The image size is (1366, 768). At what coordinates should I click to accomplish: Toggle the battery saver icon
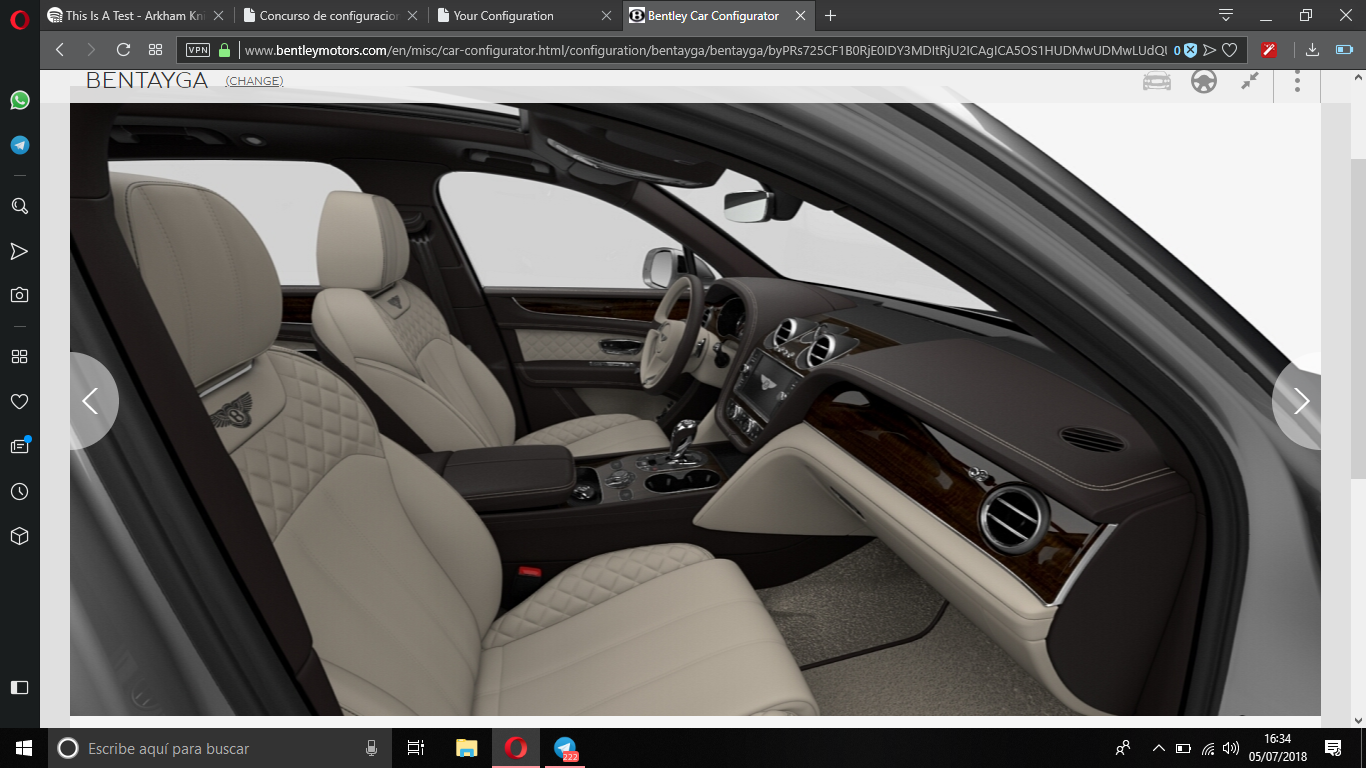pyautogui.click(x=1344, y=50)
